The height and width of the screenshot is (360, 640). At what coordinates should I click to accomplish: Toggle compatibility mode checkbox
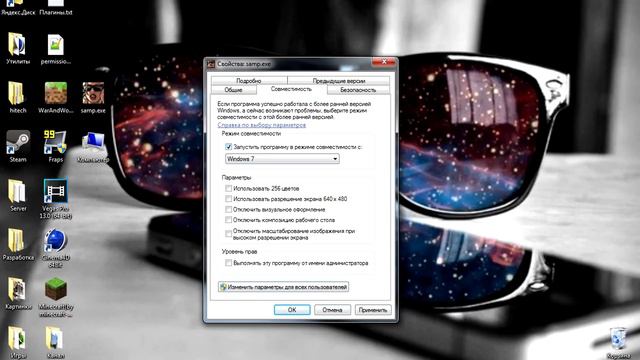(x=229, y=147)
